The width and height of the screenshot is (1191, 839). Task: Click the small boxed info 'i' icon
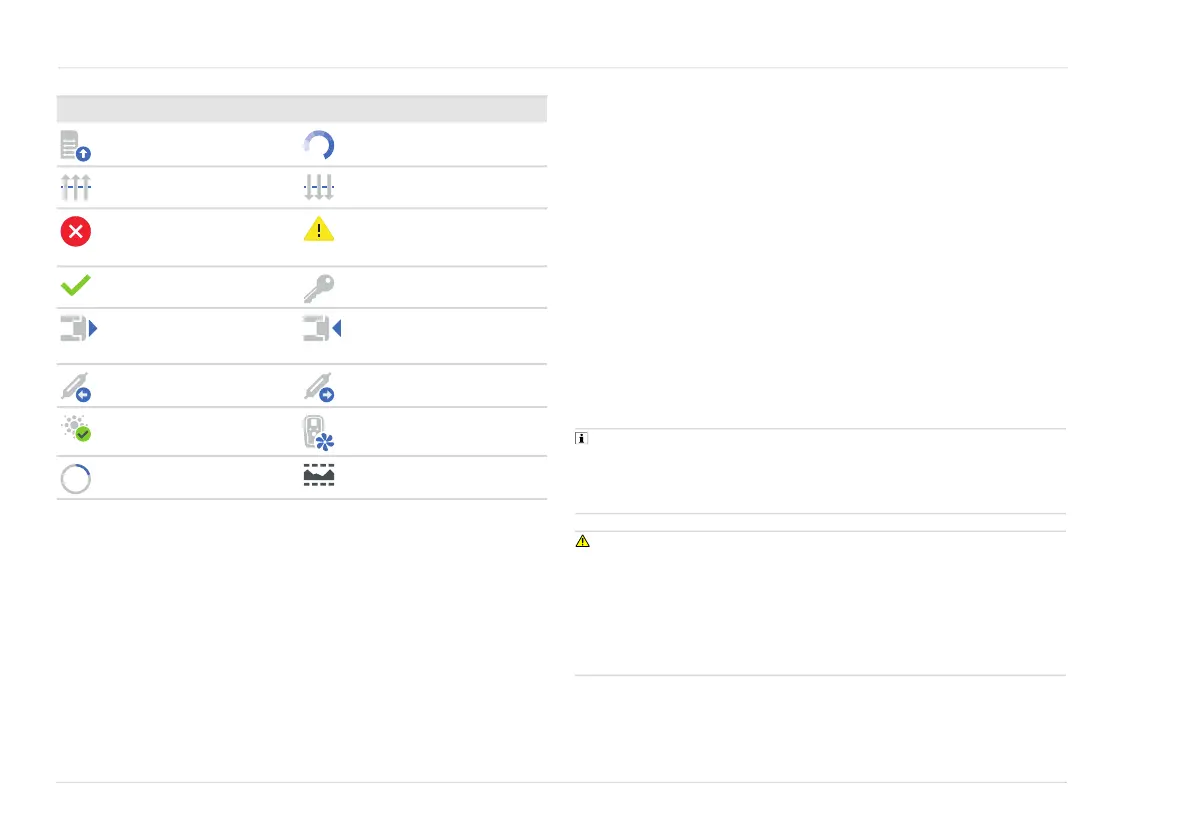coord(582,439)
